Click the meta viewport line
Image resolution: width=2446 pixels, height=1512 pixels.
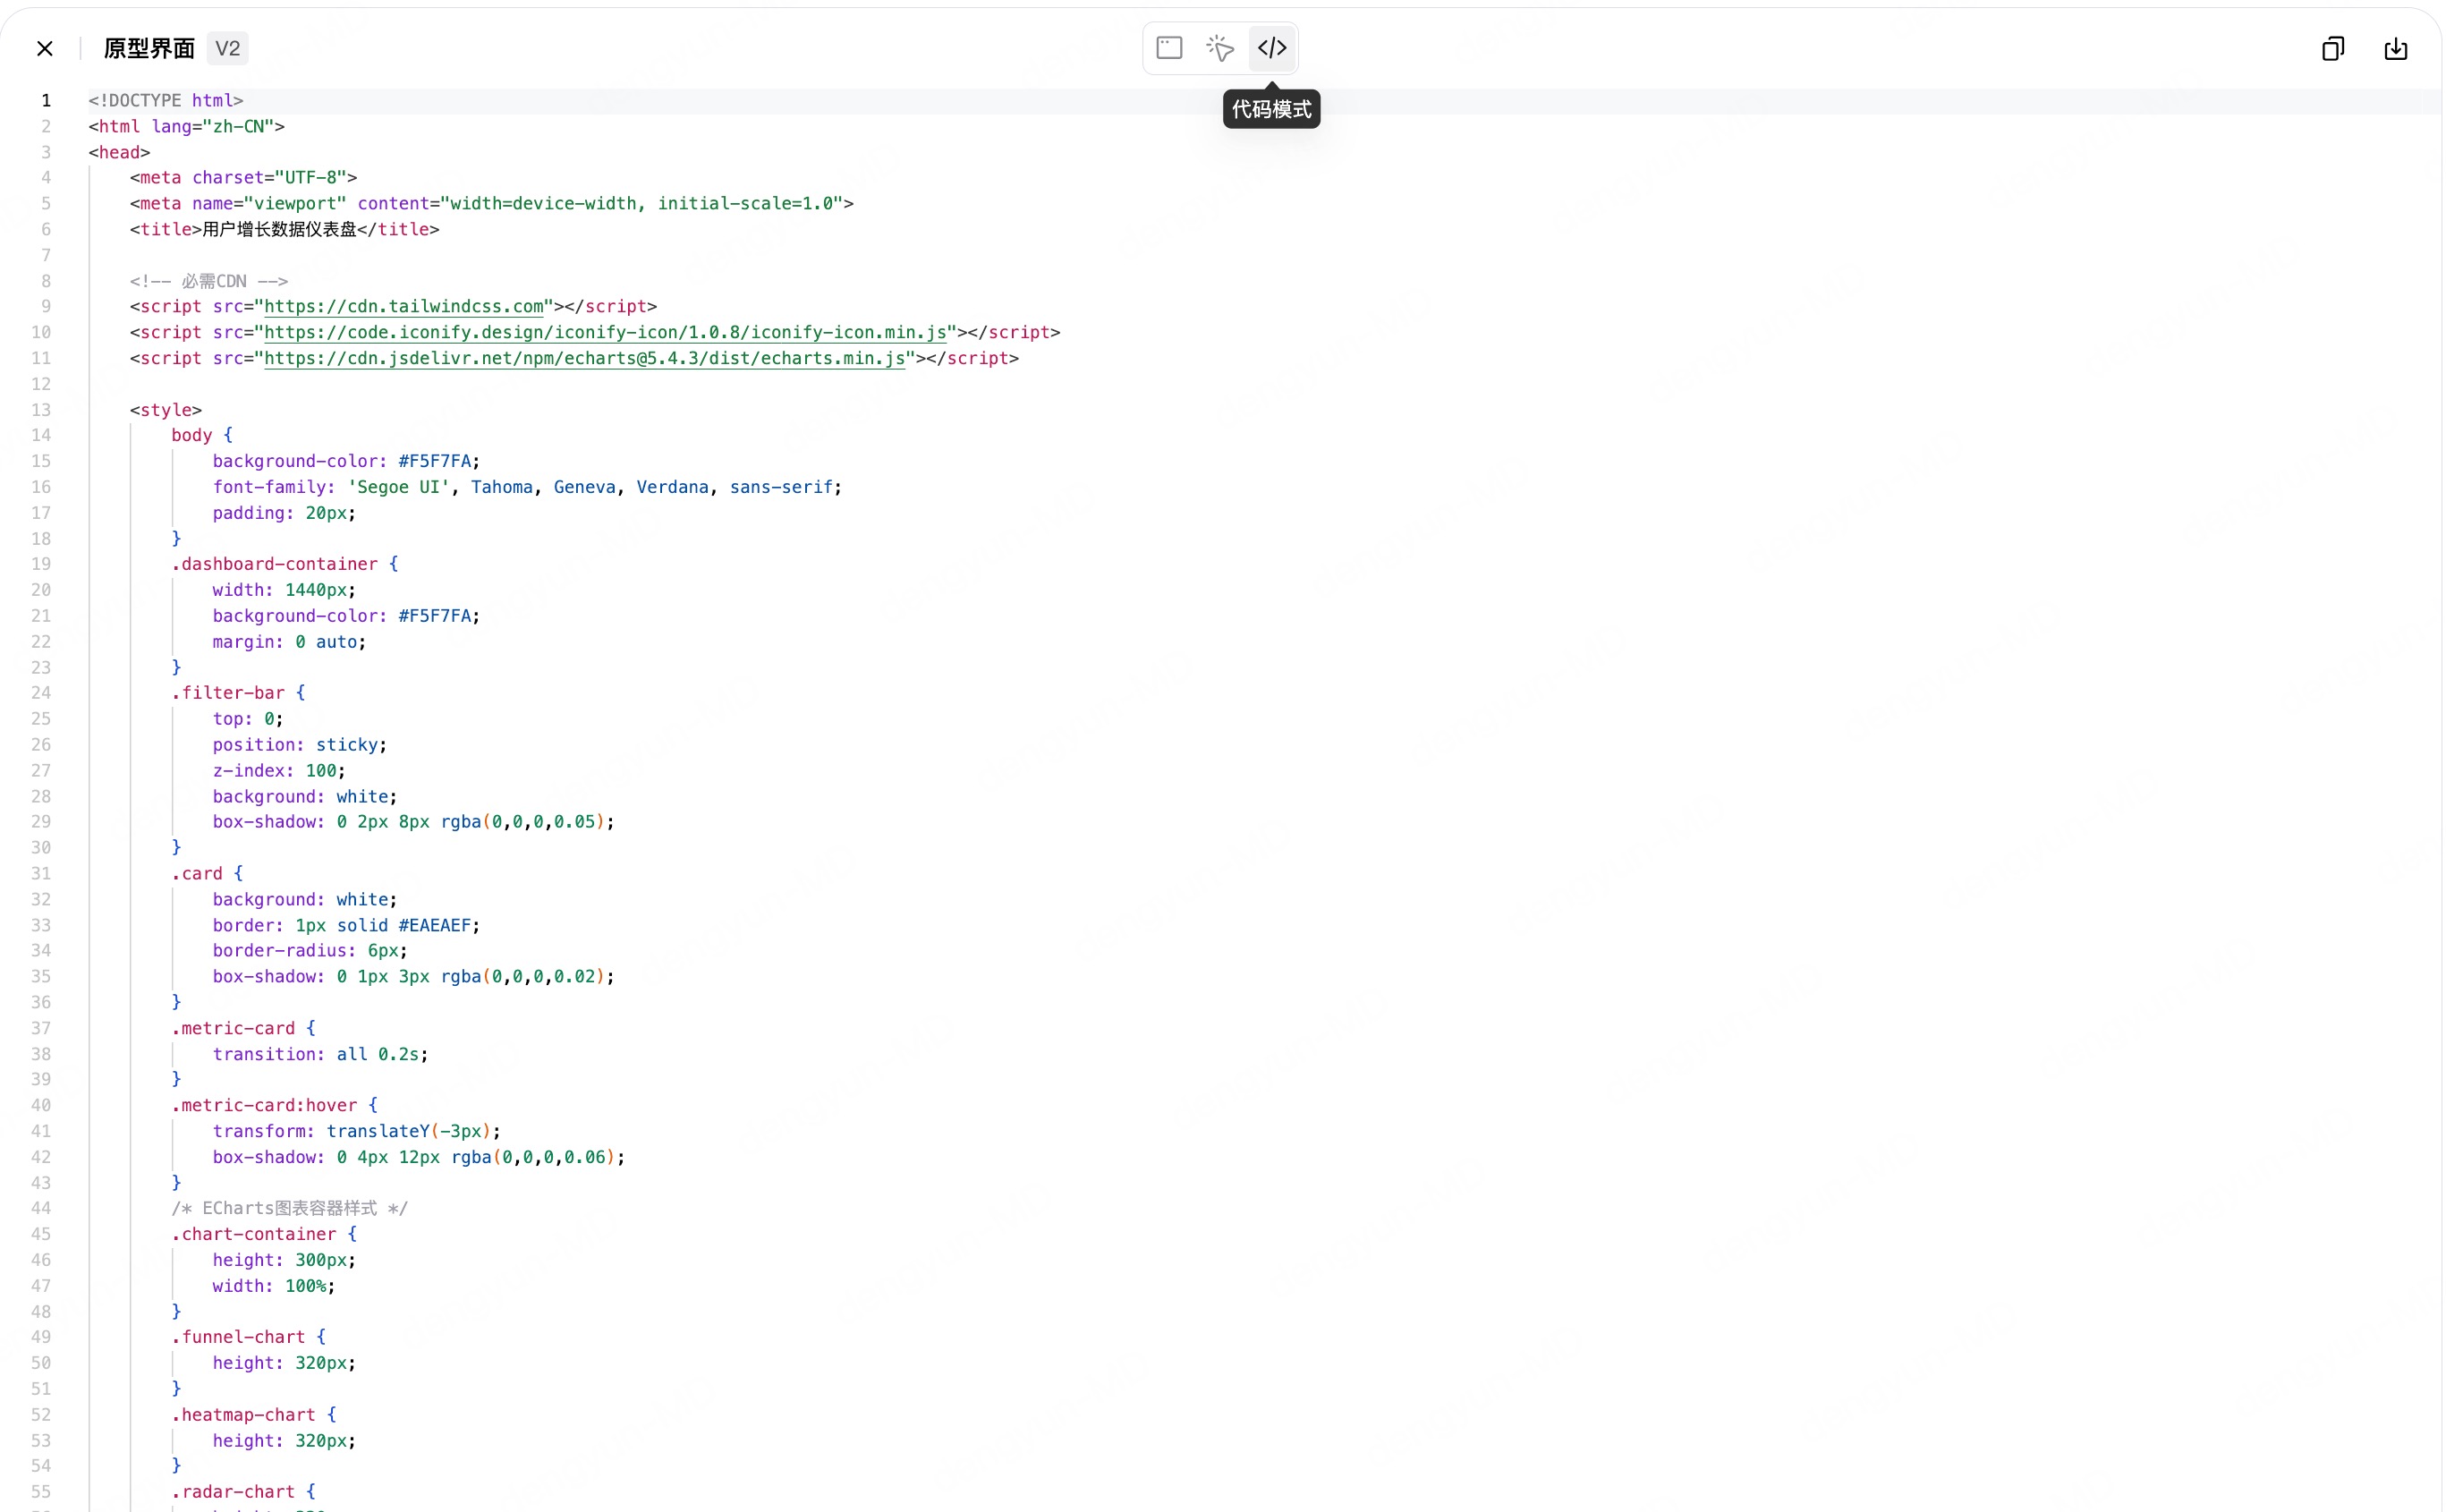click(491, 203)
